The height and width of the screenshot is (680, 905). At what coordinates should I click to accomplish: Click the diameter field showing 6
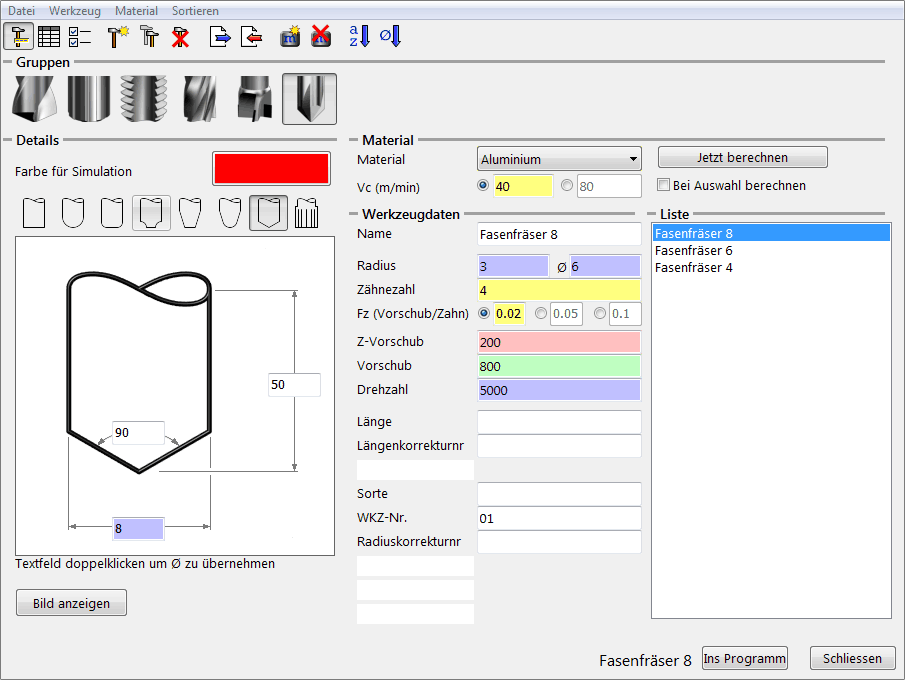[x=605, y=266]
